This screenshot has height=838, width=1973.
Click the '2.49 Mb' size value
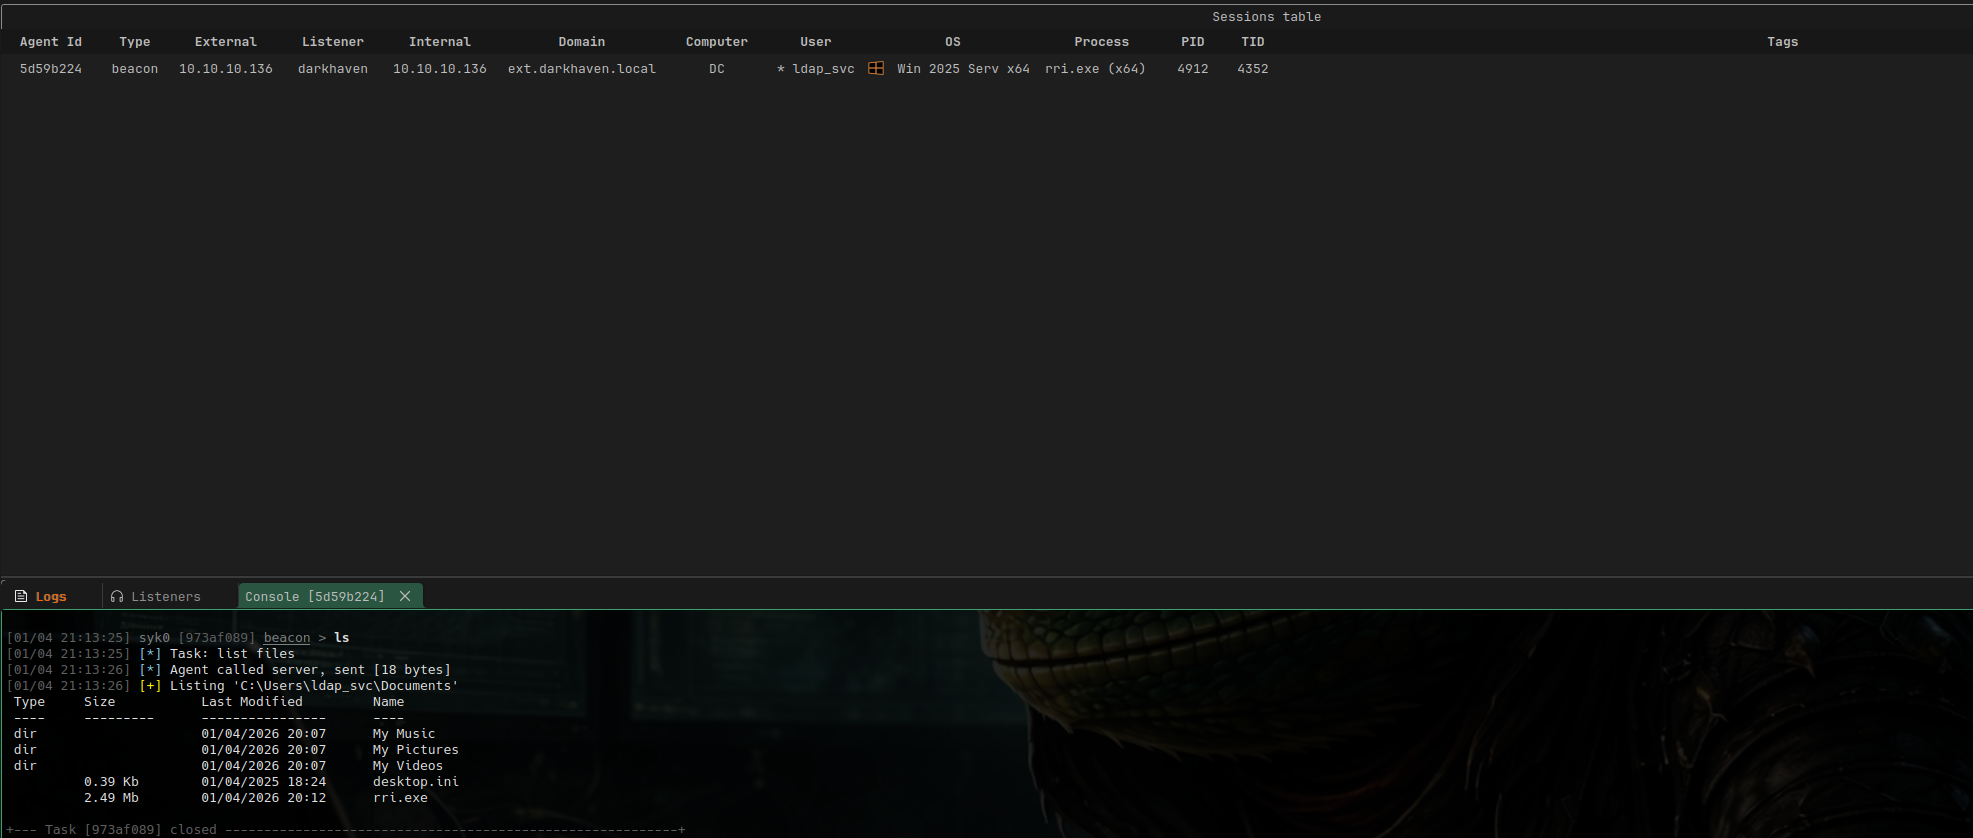coord(111,798)
